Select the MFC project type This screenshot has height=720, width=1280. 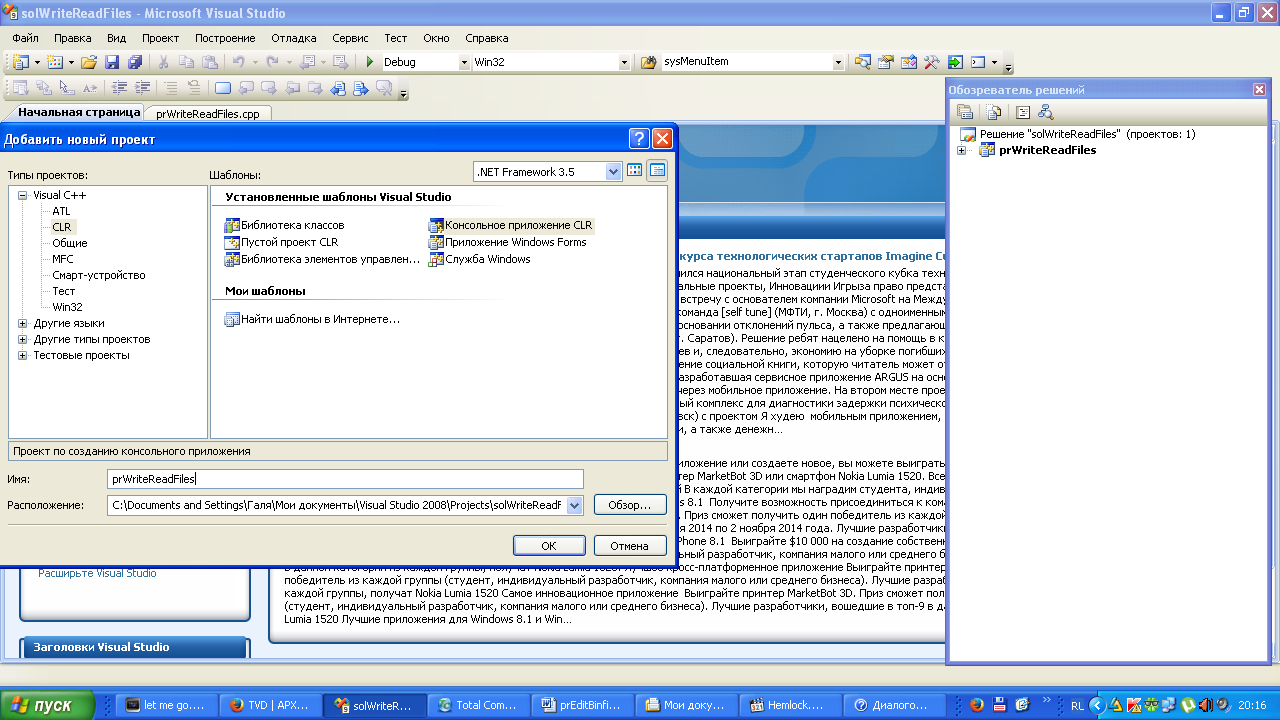point(63,259)
